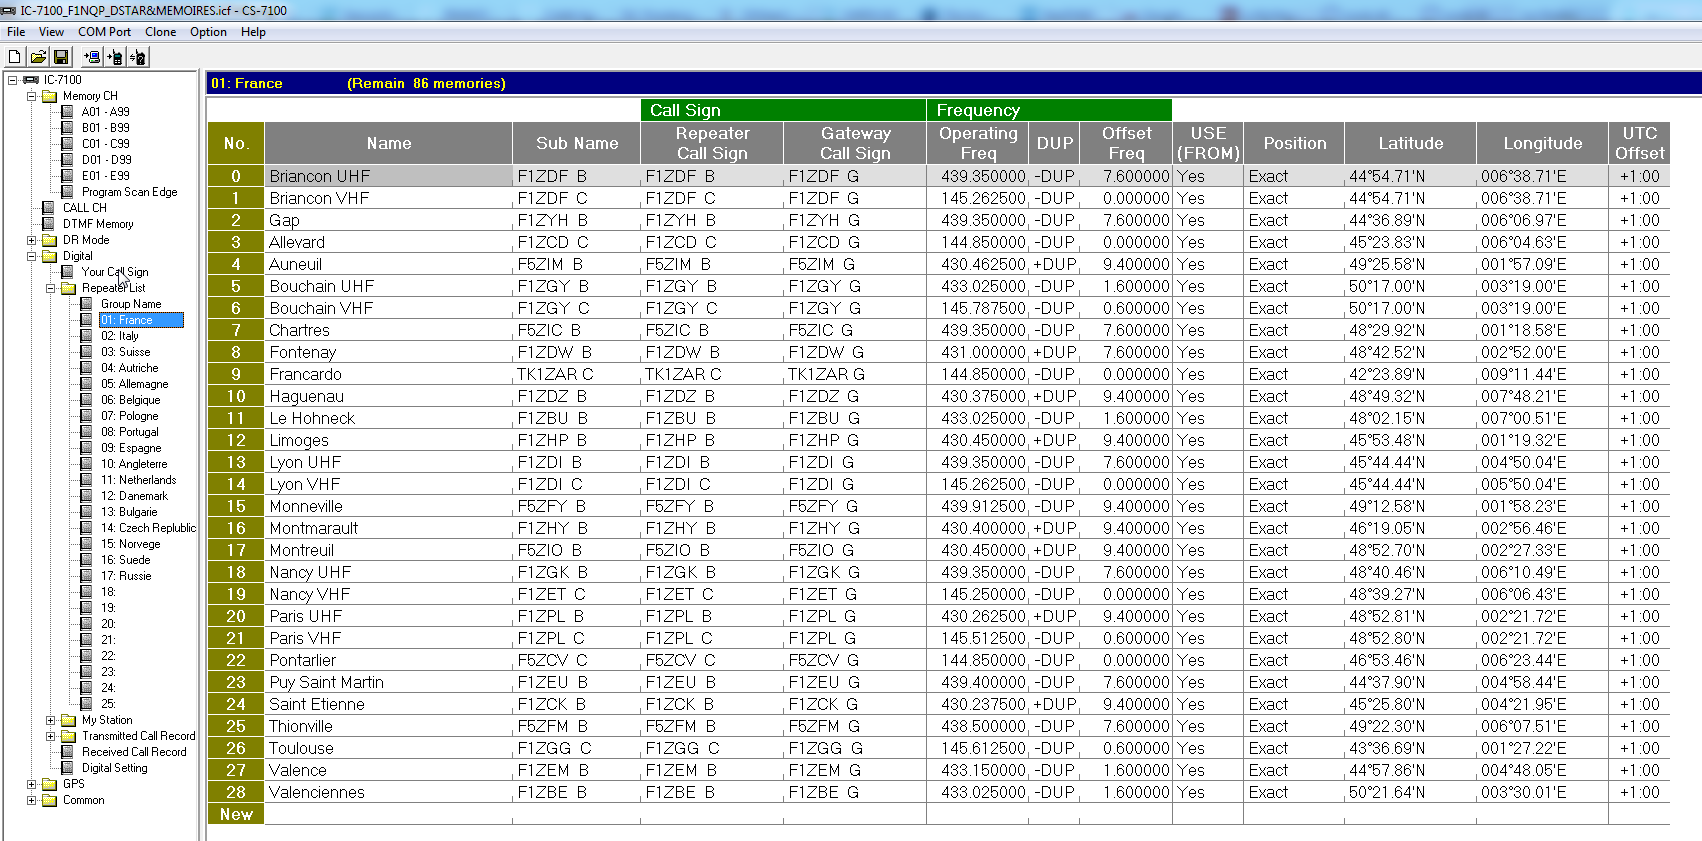Click the Common folder icon
Viewport: 1702px width, 841px height.
(x=49, y=800)
